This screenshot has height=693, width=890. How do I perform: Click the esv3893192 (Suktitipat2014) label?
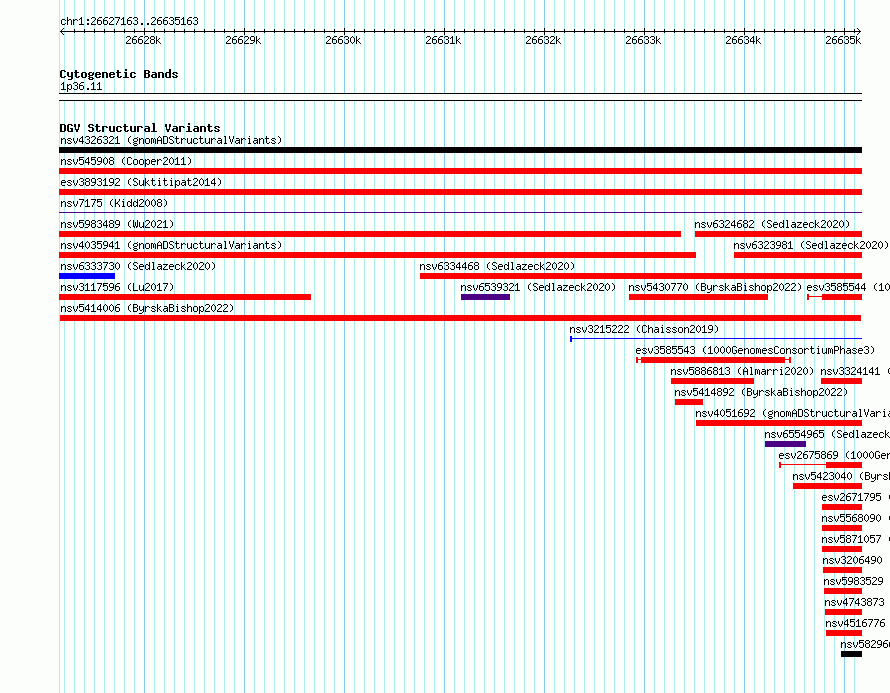[x=141, y=182]
